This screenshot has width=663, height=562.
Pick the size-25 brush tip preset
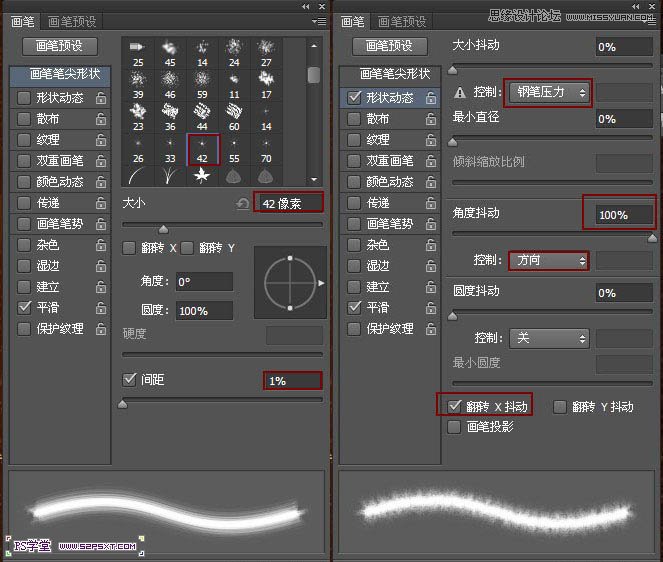pos(138,53)
